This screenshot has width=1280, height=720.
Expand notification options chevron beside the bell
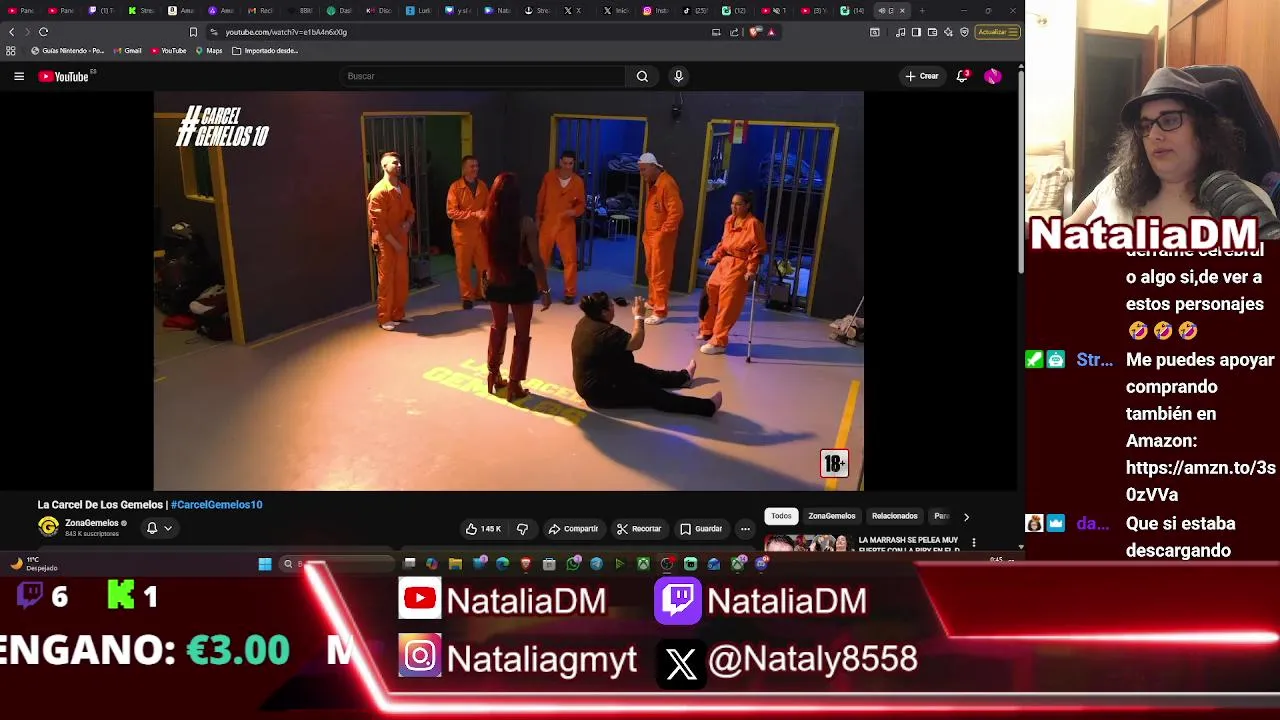168,528
